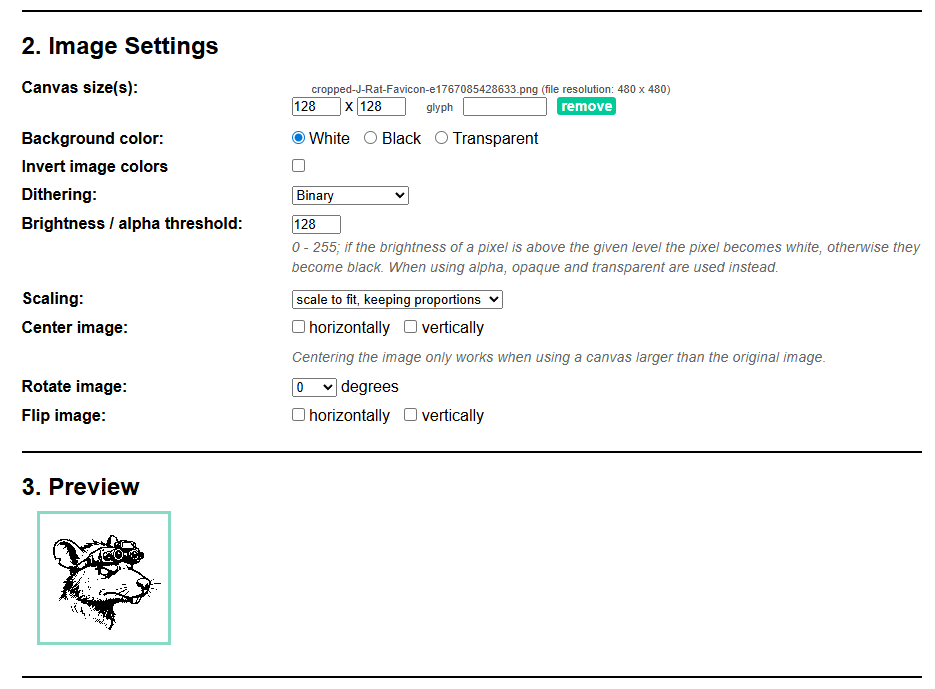The height and width of the screenshot is (689, 935).
Task: Click the uploaded PNG file name text
Action: [423, 89]
